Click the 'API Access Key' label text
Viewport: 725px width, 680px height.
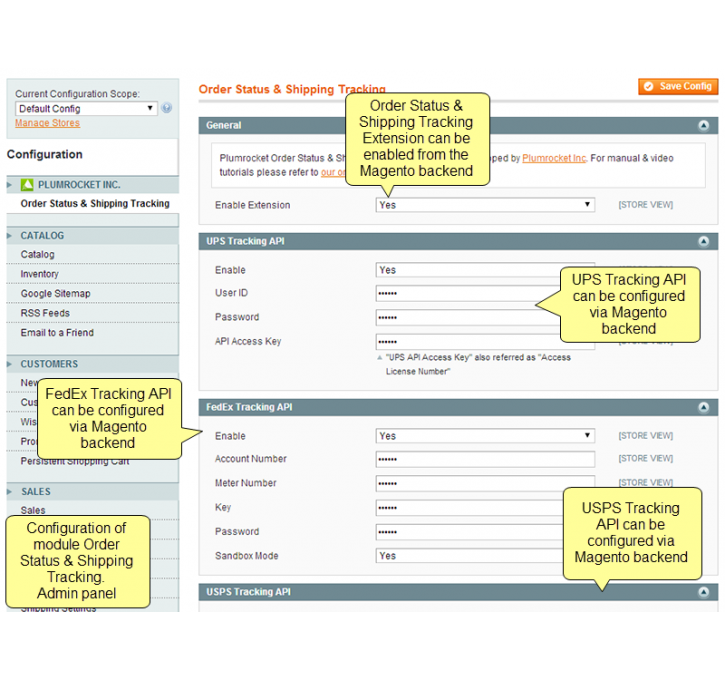click(x=248, y=342)
